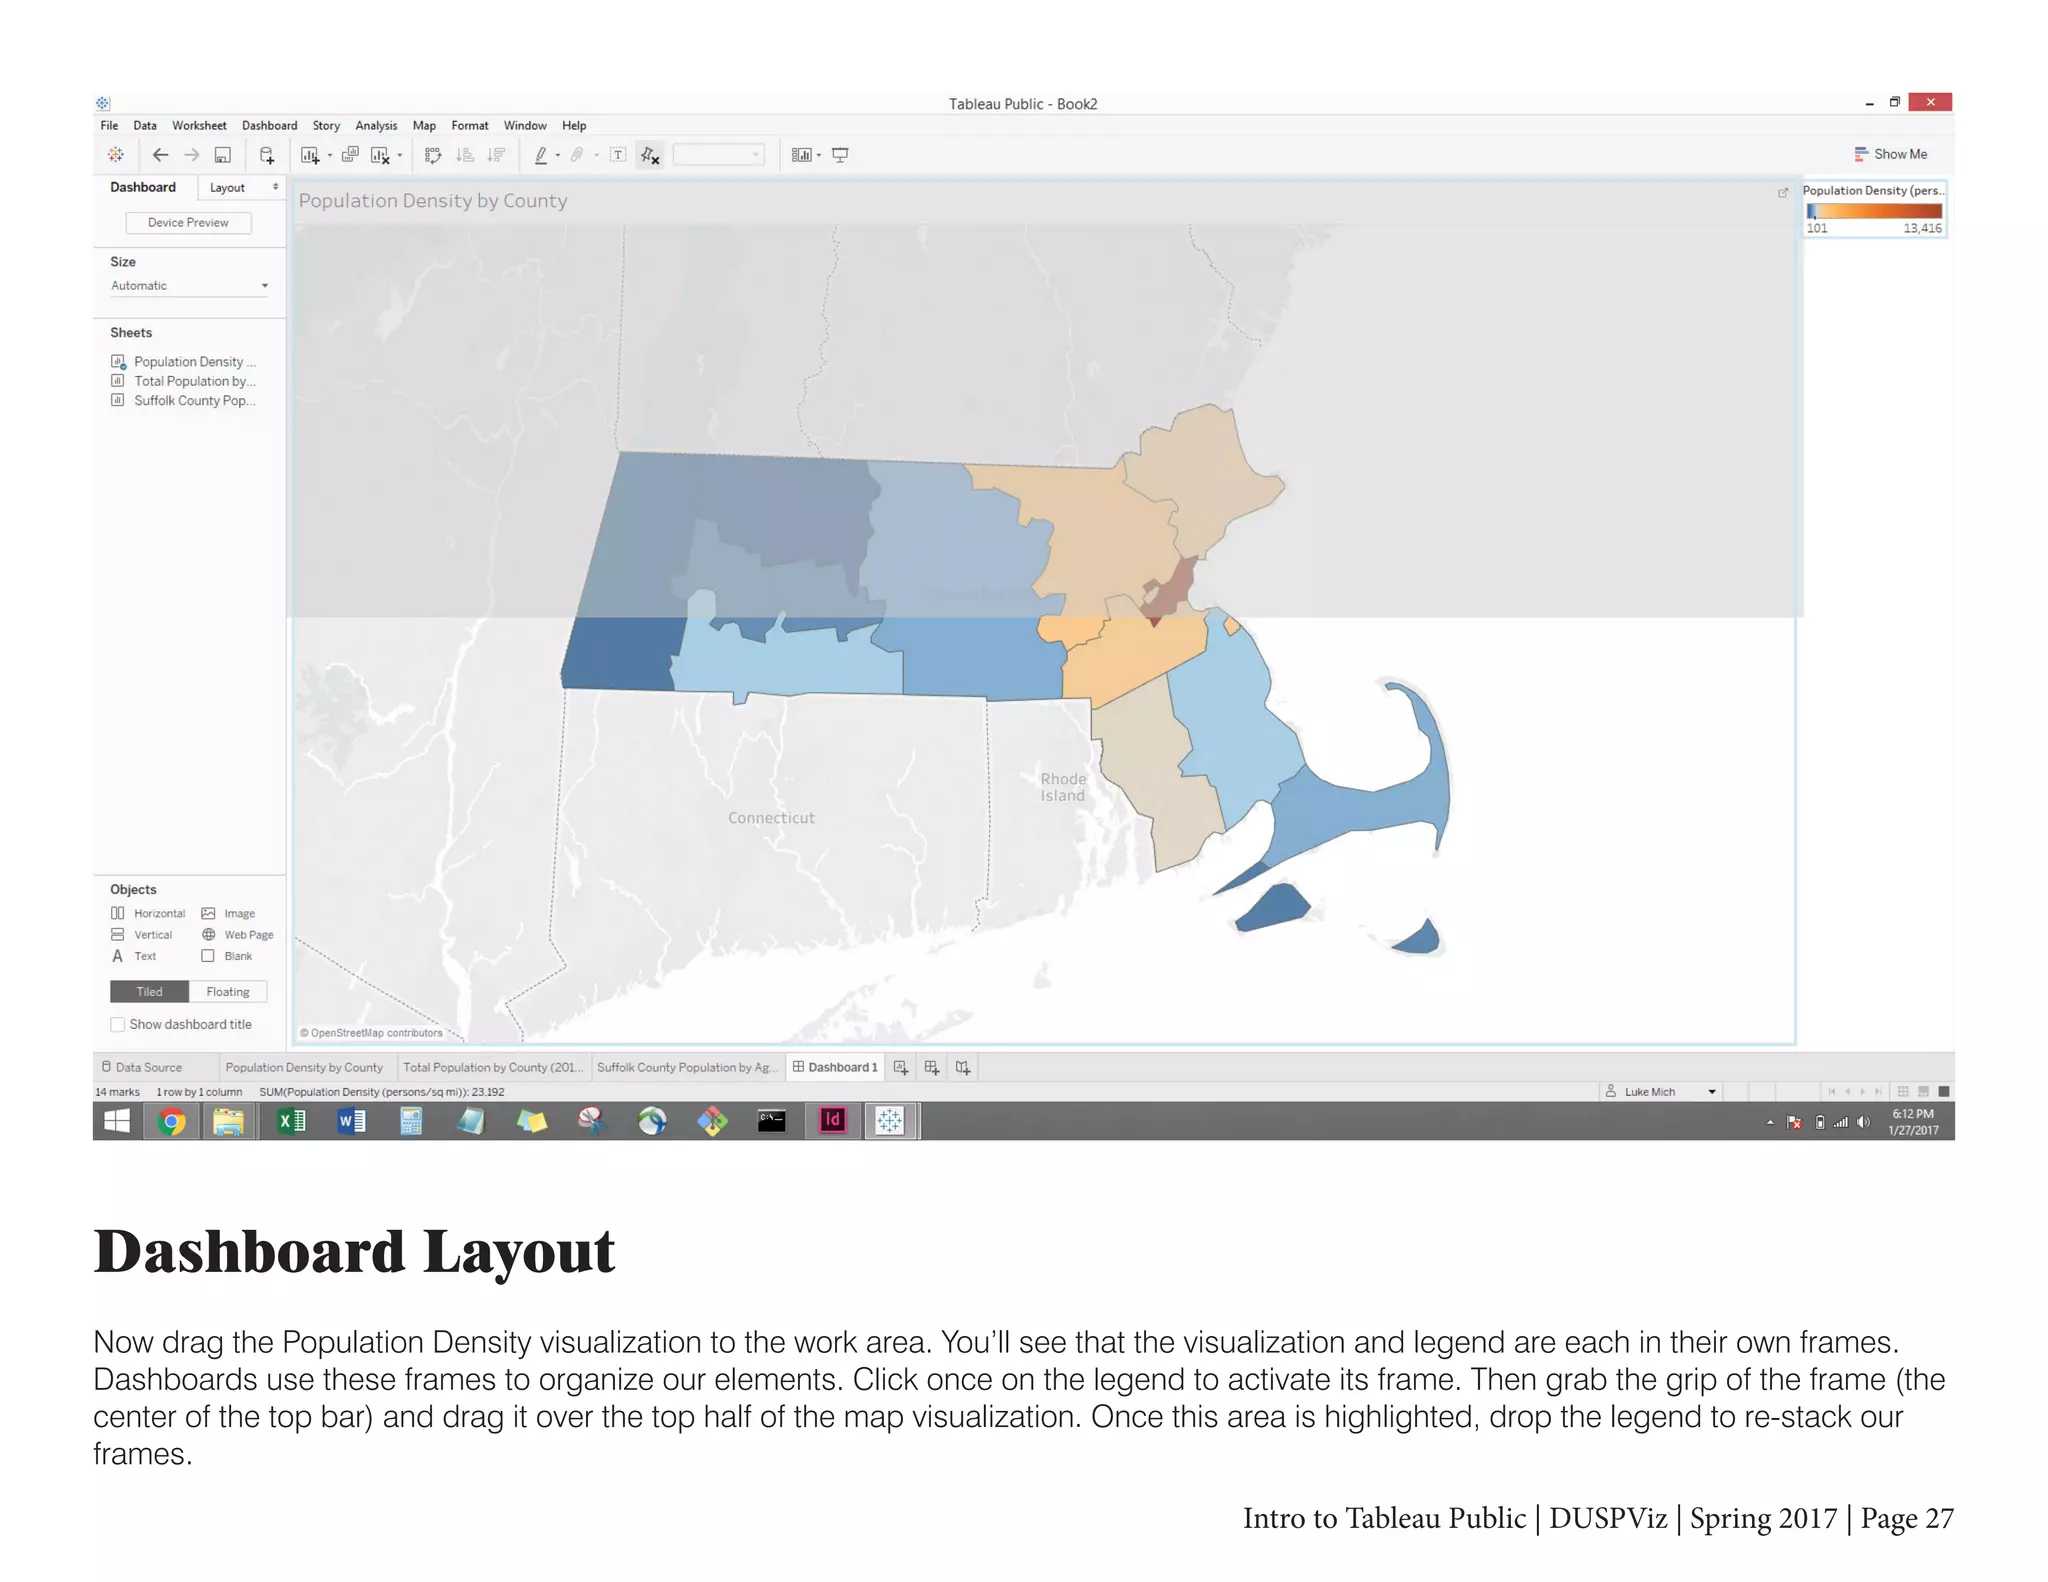Click the New Data Source cylinder icon

tap(267, 155)
